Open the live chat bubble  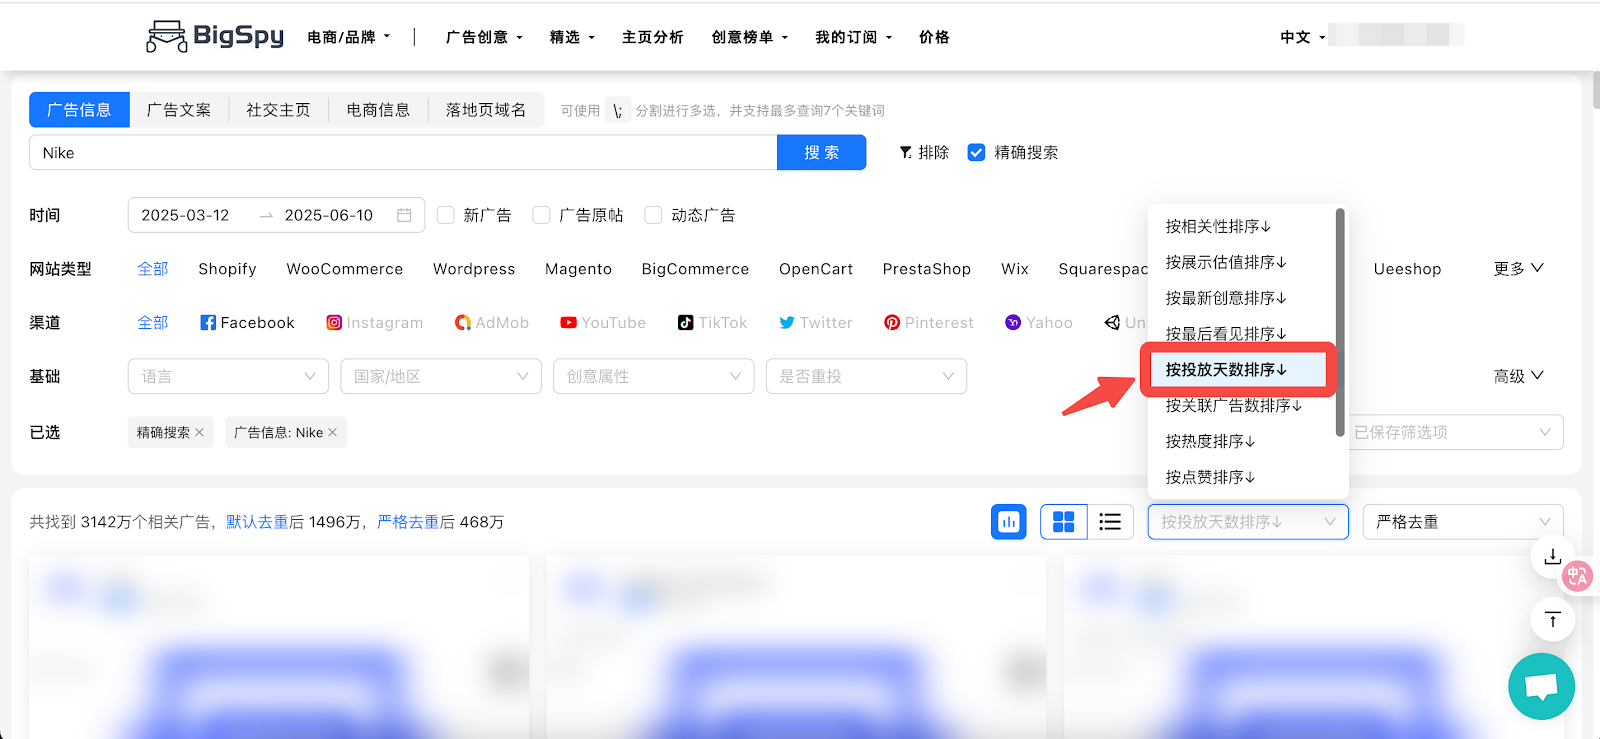[x=1541, y=686]
